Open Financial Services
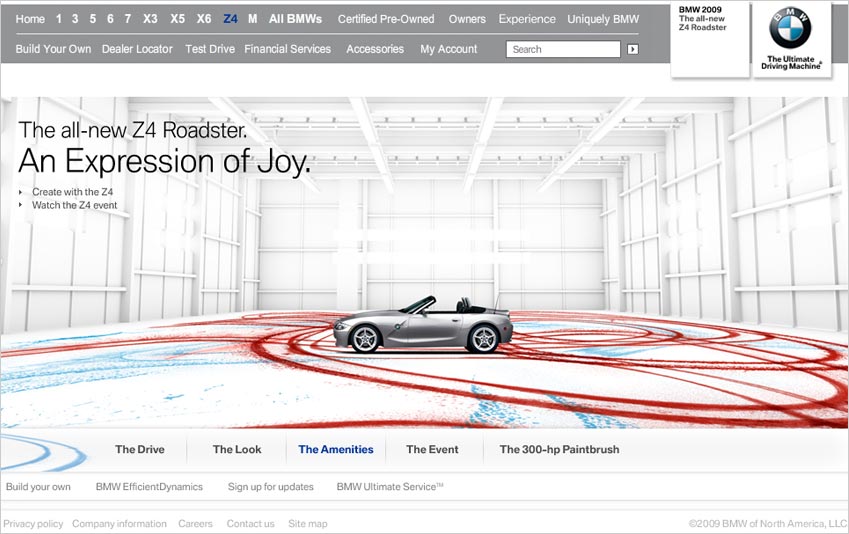Screen dimensions: 849x534 pyautogui.click(x=288, y=49)
